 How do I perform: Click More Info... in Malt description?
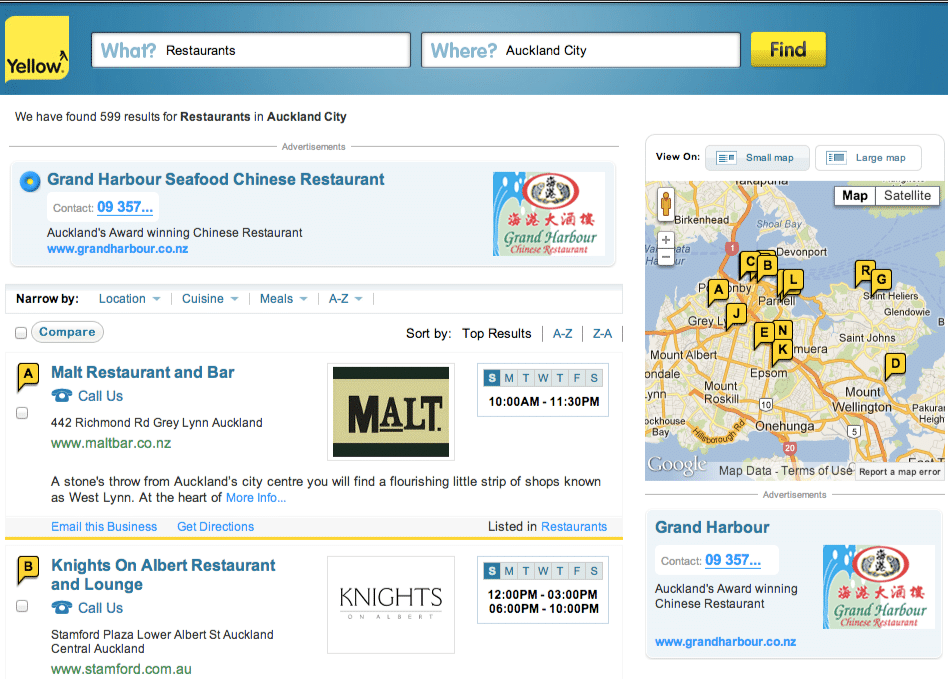pyautogui.click(x=256, y=498)
